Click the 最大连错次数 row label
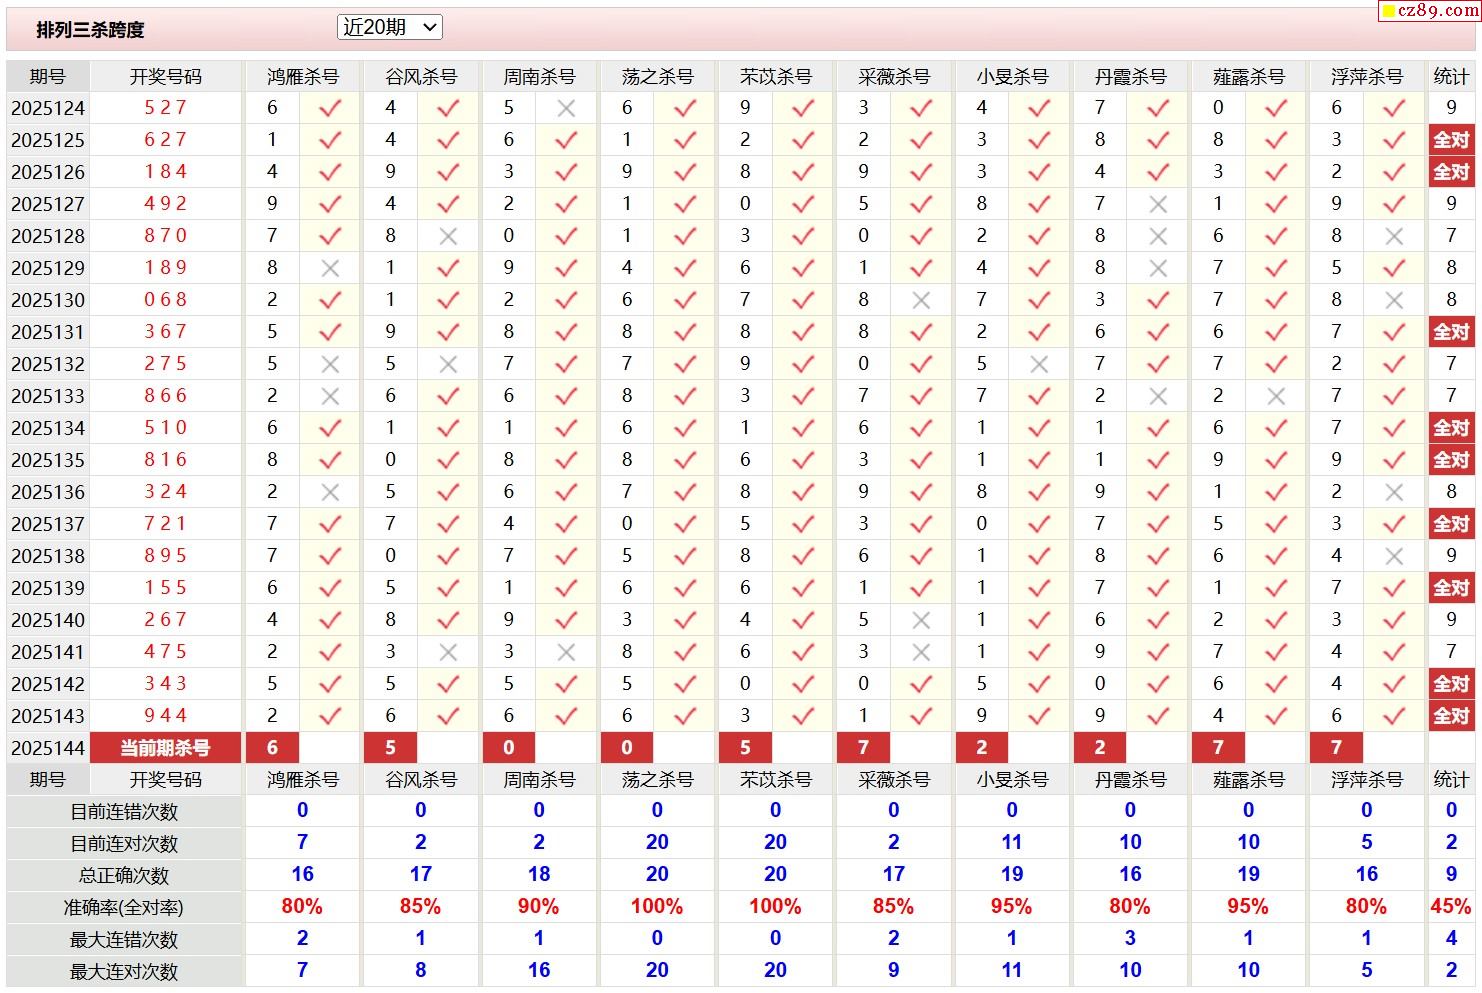This screenshot has width=1482, height=993. click(x=124, y=940)
